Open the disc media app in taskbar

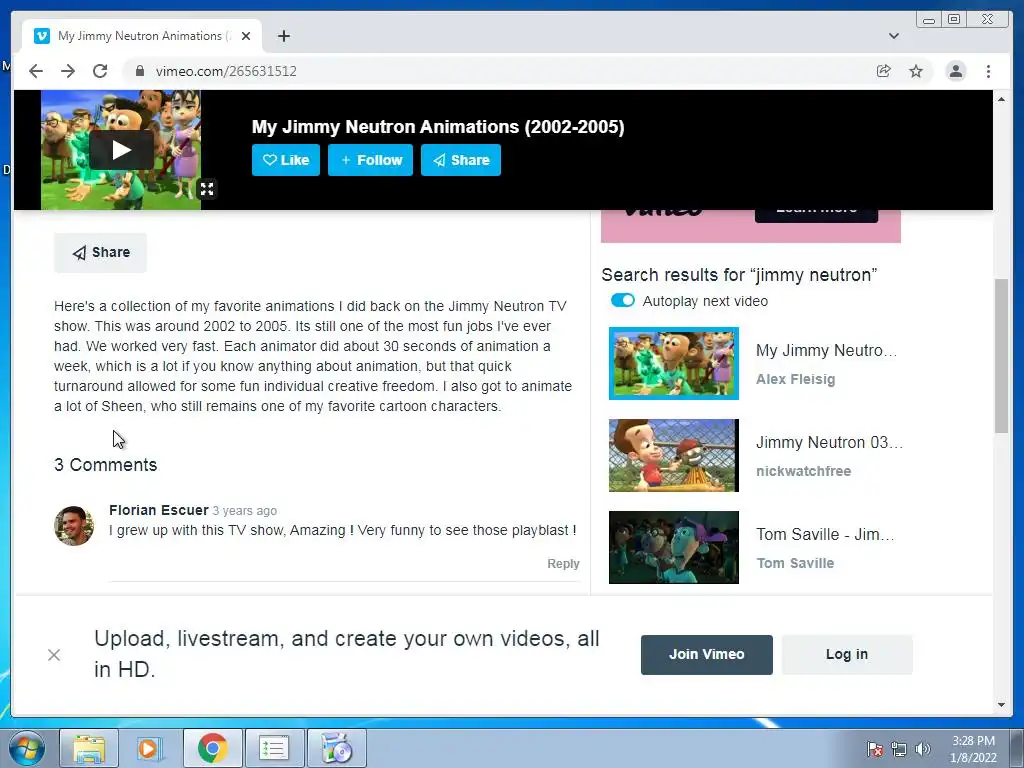(x=336, y=748)
